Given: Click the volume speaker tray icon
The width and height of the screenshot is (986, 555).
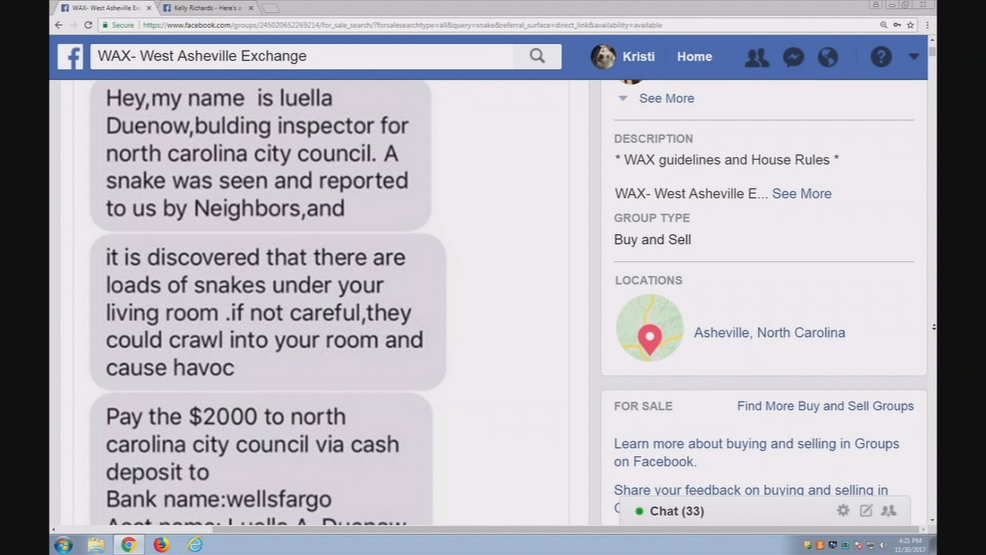Looking at the screenshot, I should 883,545.
